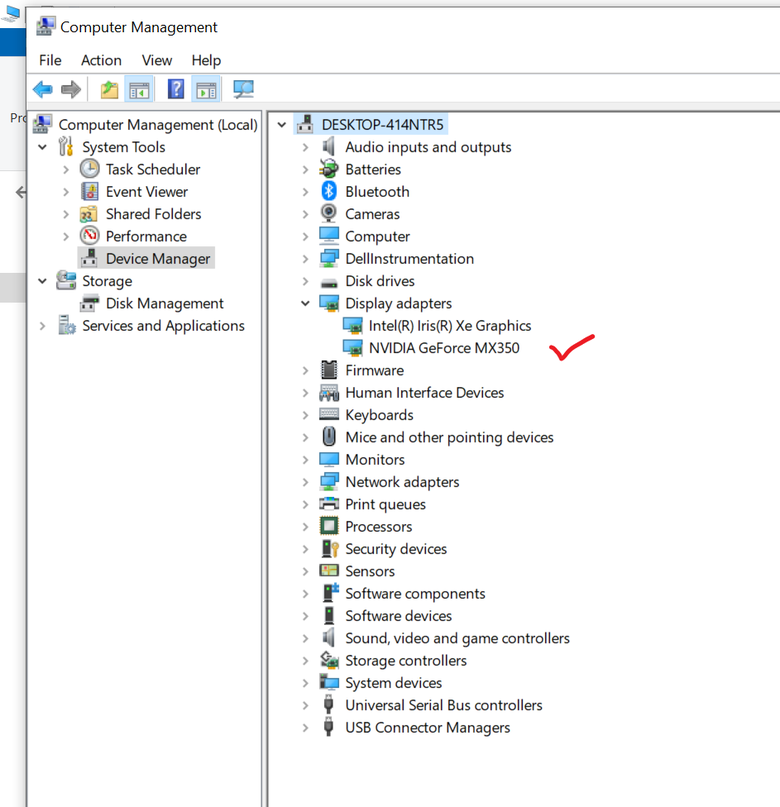Viewport: 780px width, 807px height.
Task: Click the Human Interface Devices icon
Action: click(x=329, y=393)
